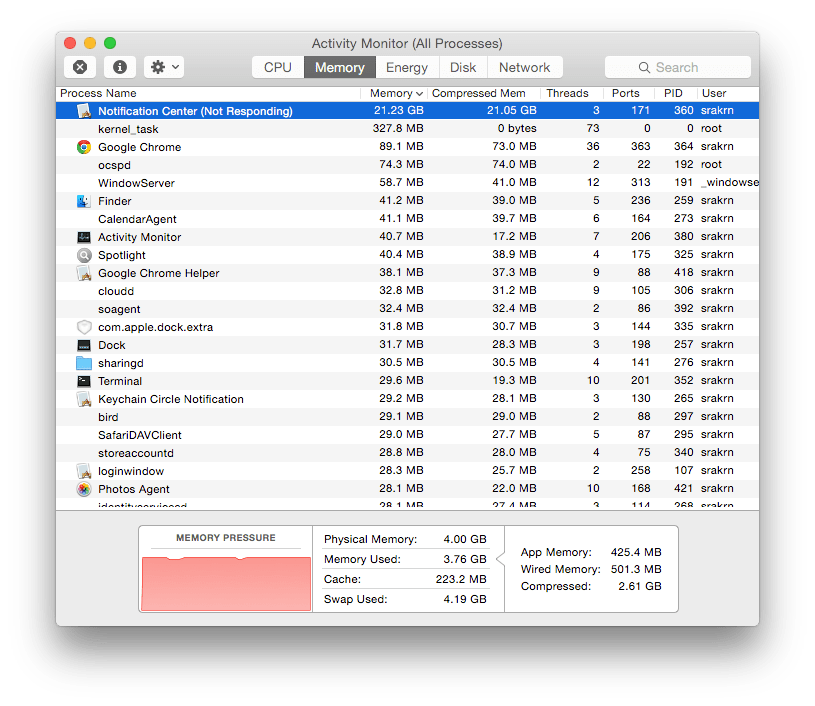Click the Dock process icon
This screenshot has width=815, height=706.
(84, 345)
